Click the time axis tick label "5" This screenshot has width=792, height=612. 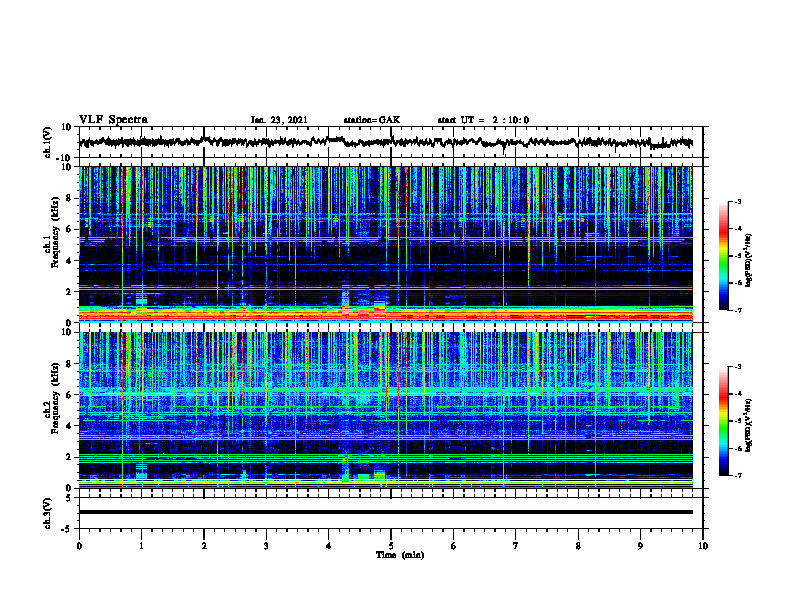tap(391, 546)
